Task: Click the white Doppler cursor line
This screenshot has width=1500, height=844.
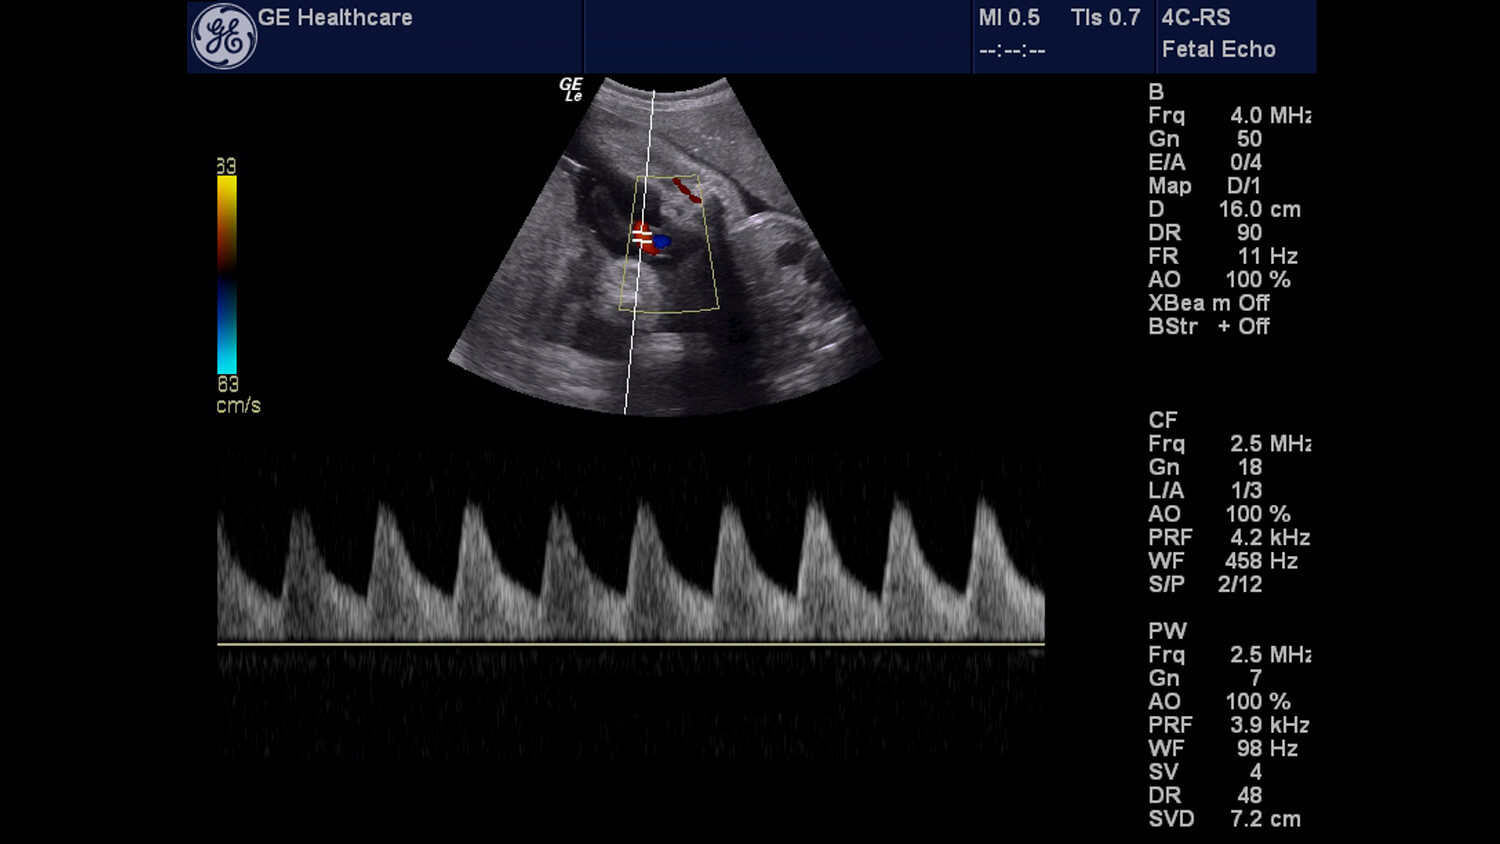Action: tap(639, 252)
